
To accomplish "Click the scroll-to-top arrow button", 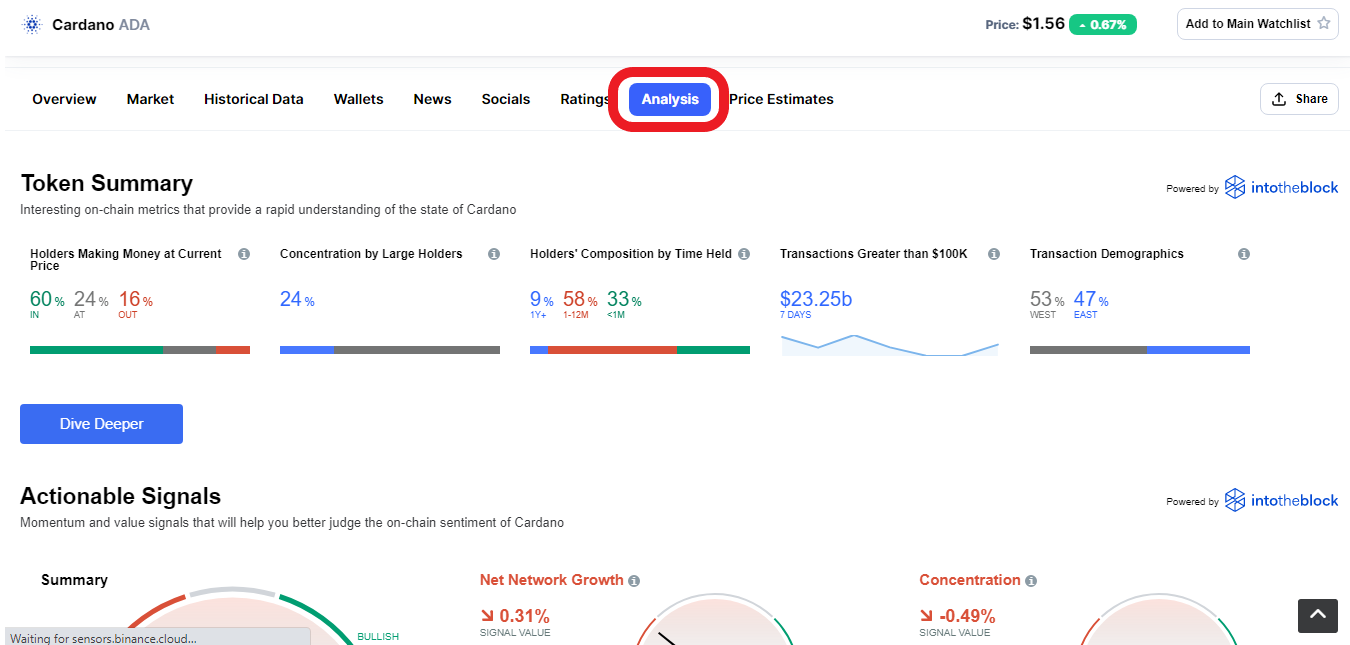I will [x=1318, y=615].
